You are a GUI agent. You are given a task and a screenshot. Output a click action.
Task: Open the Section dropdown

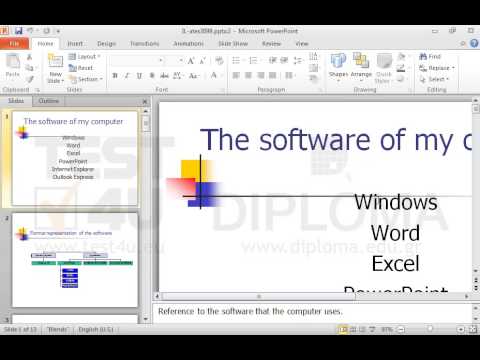pos(86,79)
